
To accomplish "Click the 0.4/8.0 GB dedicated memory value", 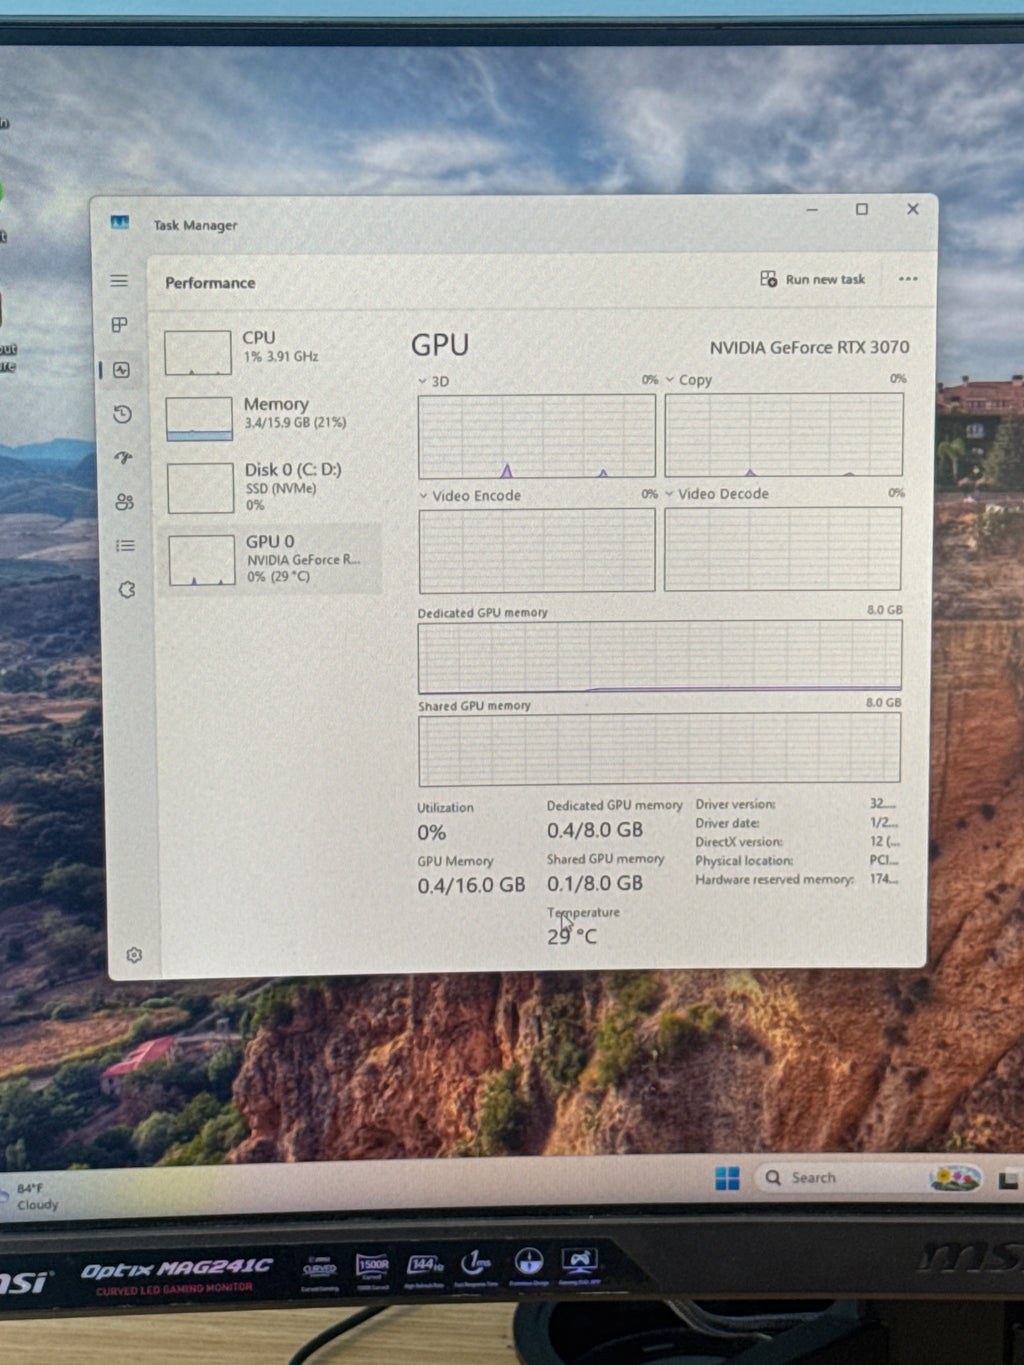I will point(595,830).
